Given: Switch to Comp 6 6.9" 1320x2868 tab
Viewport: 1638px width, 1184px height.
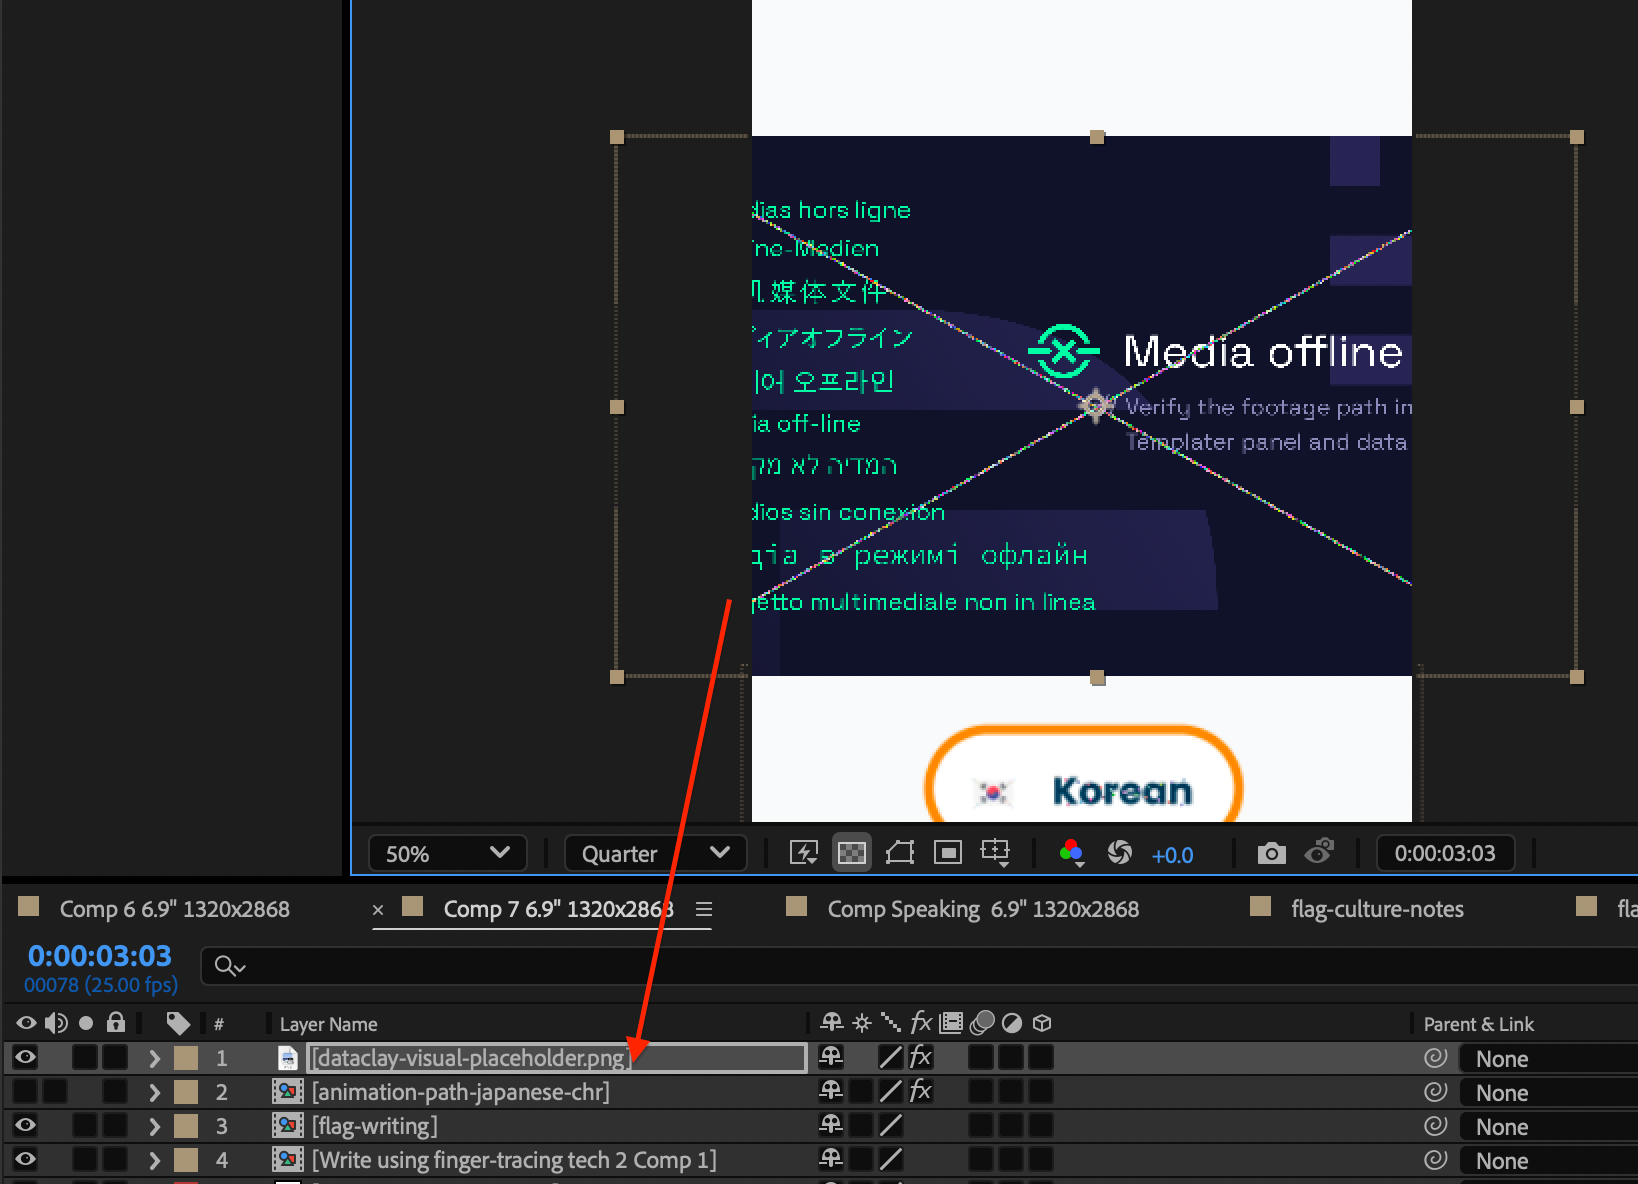Looking at the screenshot, I should click(174, 909).
